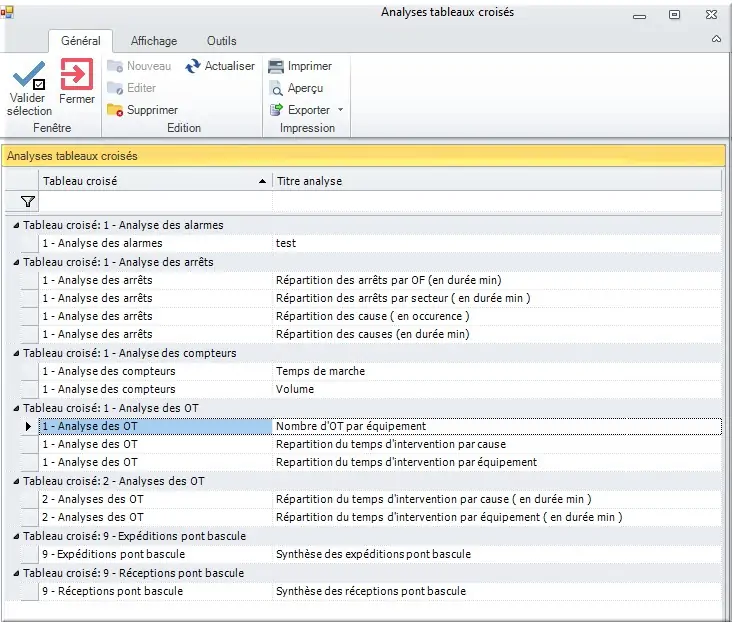Click the Fermer button label
The image size is (732, 622).
point(77,99)
